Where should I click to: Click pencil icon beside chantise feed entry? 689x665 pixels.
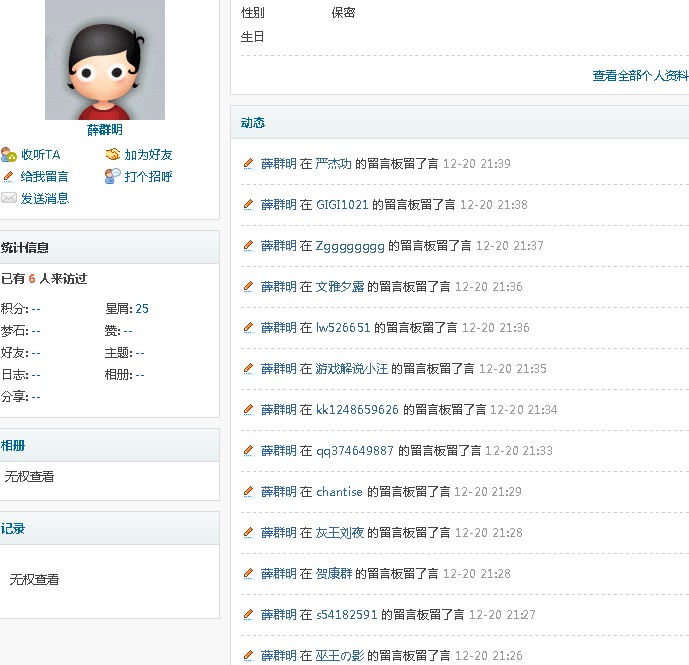click(249, 492)
